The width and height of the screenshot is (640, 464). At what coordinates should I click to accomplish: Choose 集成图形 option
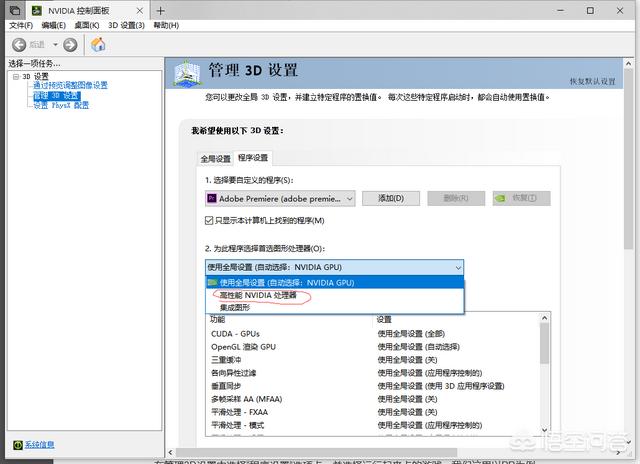(x=334, y=307)
